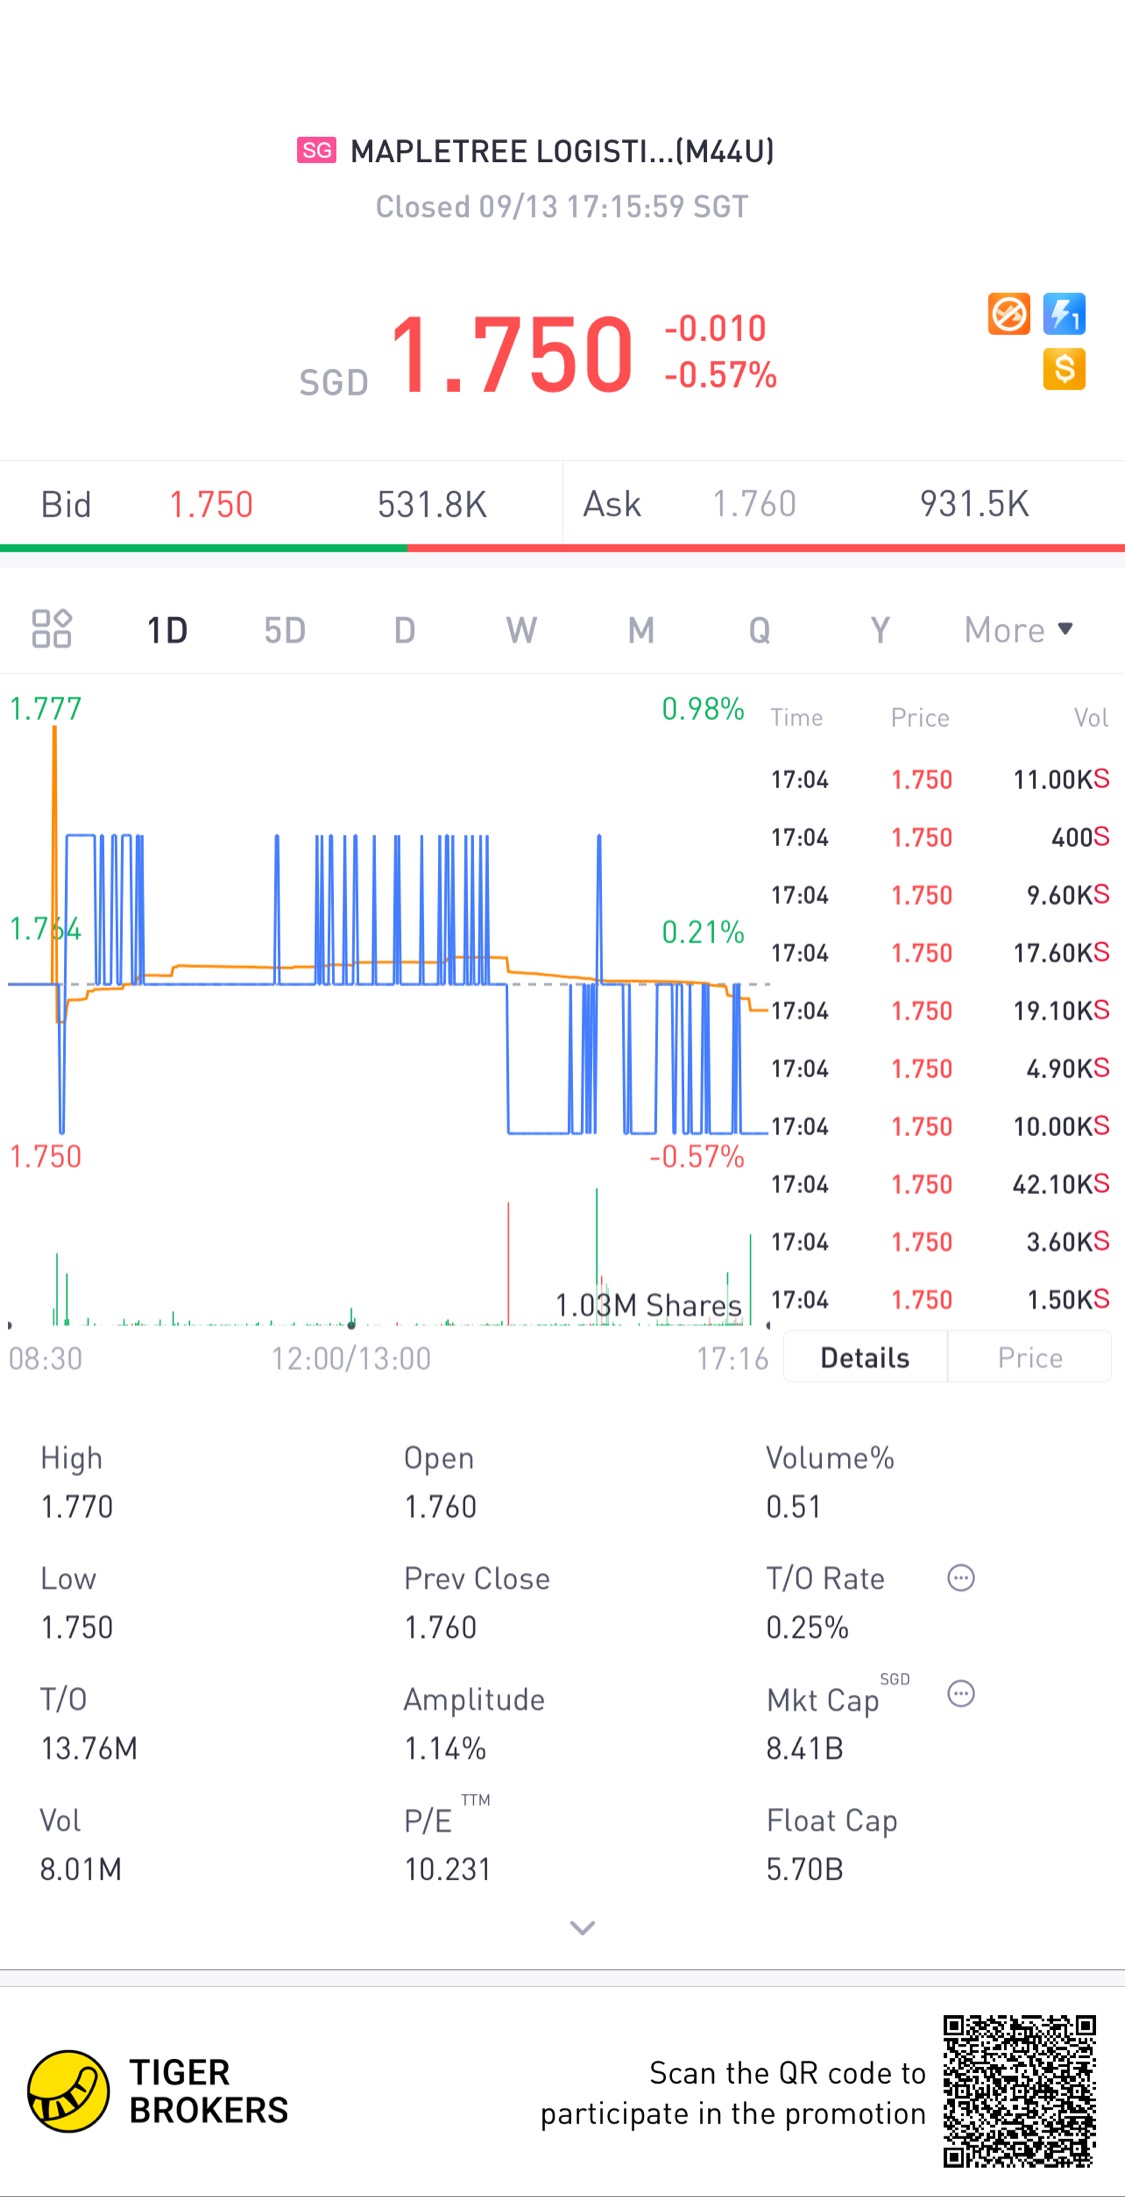Switch to the Price toggle

(1030, 1357)
